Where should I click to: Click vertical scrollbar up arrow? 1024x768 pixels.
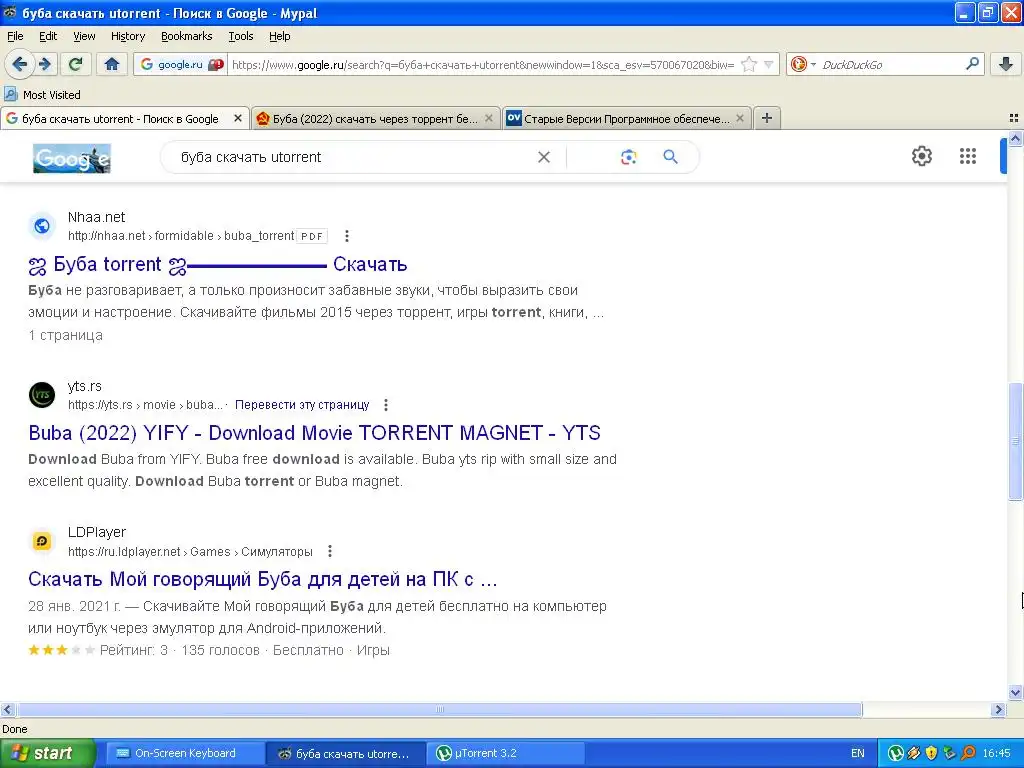(x=1015, y=138)
